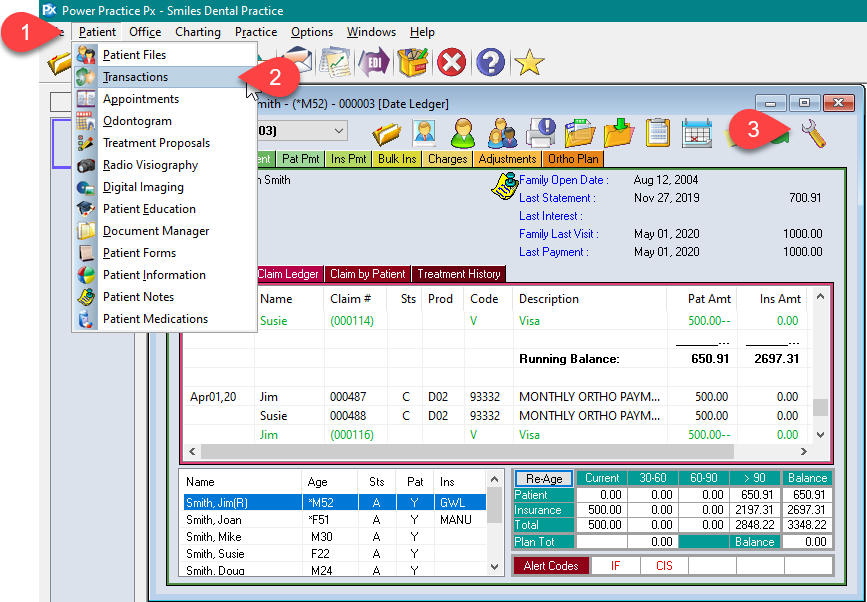Click the Alert Codes button
Screen dimensions: 867x602
(x=551, y=566)
